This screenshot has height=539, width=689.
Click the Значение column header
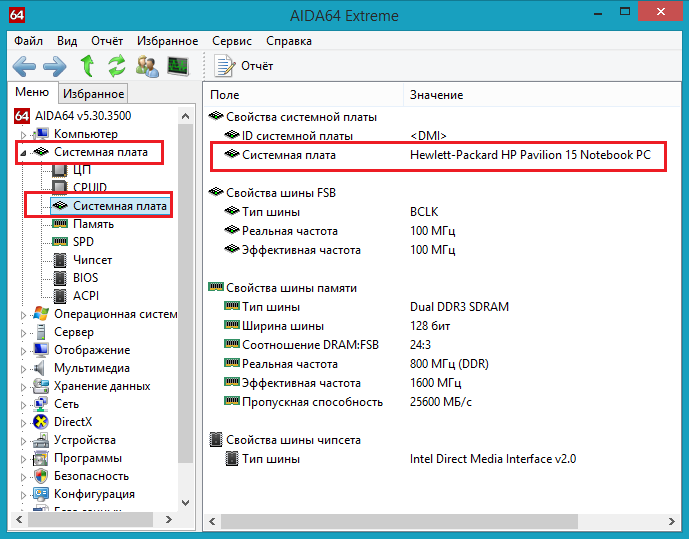[x=542, y=95]
